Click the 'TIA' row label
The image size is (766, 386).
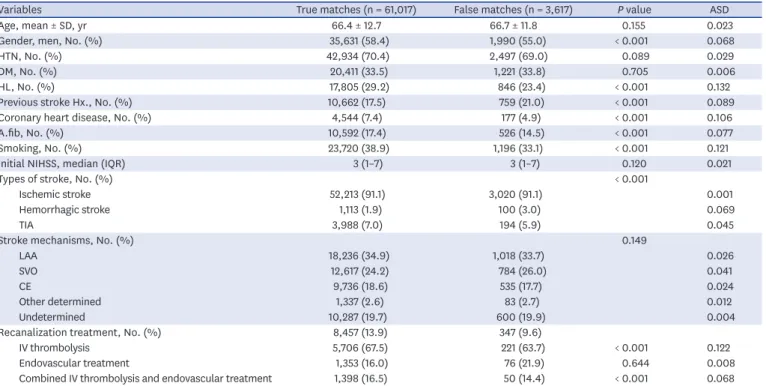tap(26, 225)
